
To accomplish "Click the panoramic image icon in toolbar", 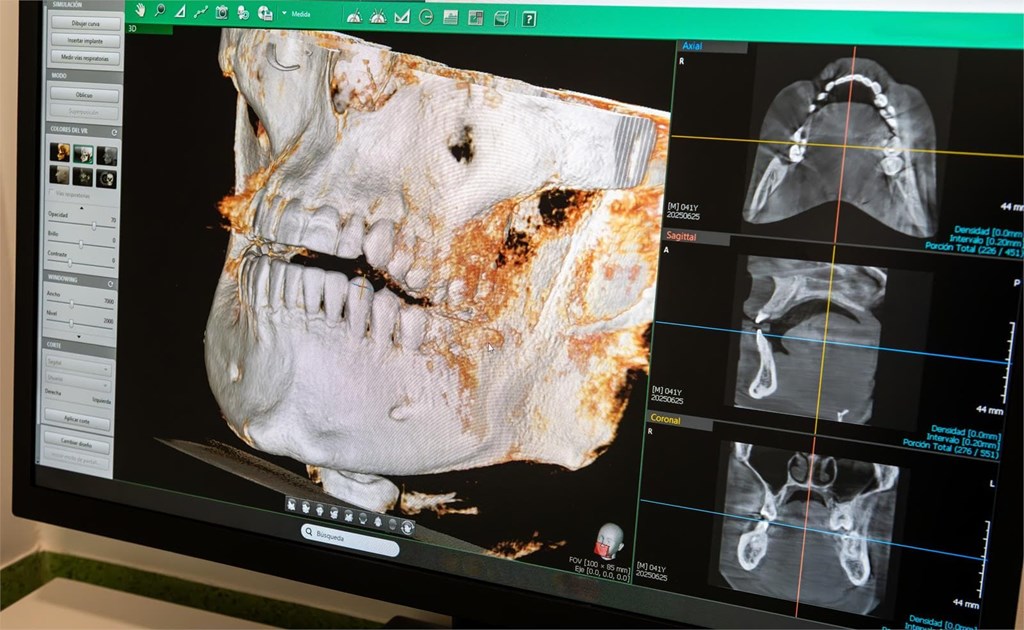I will [451, 18].
